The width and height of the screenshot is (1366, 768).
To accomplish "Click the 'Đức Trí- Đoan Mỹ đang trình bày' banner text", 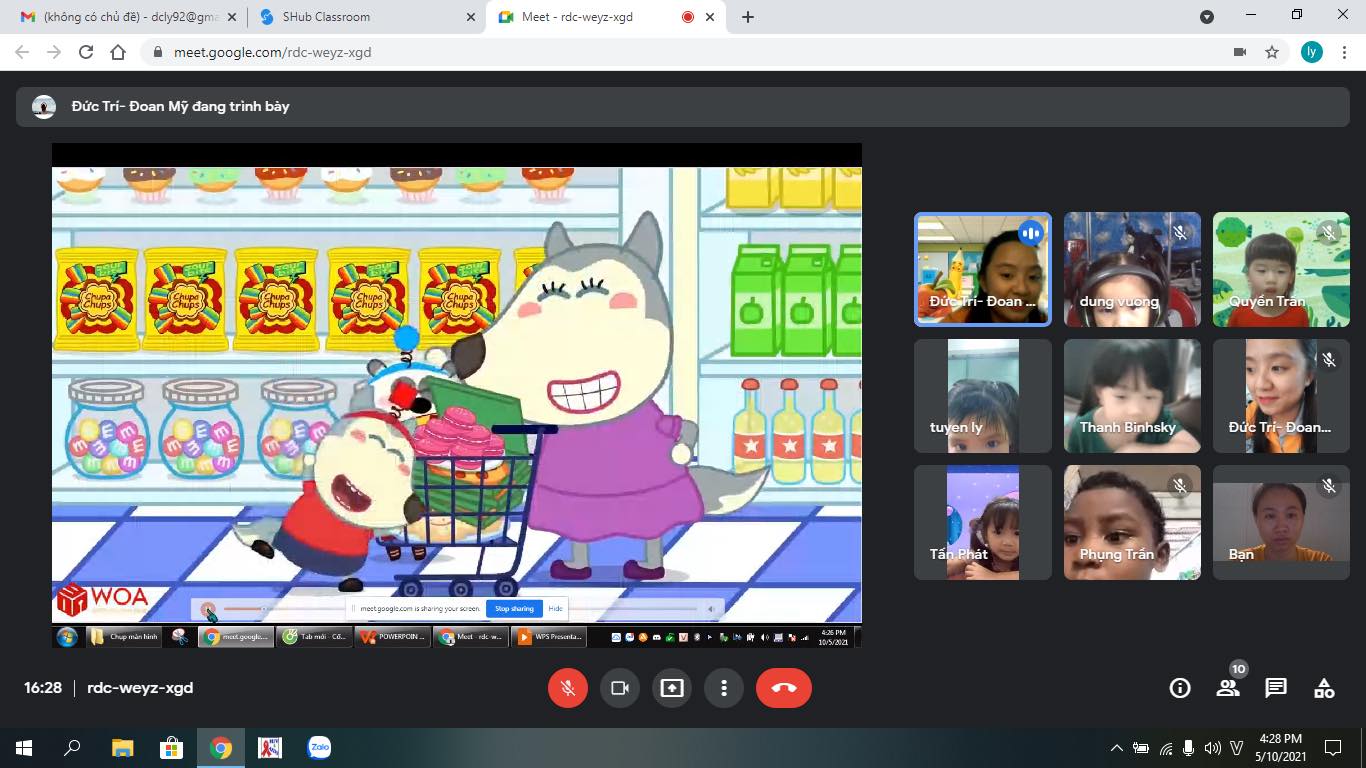I will click(x=181, y=106).
